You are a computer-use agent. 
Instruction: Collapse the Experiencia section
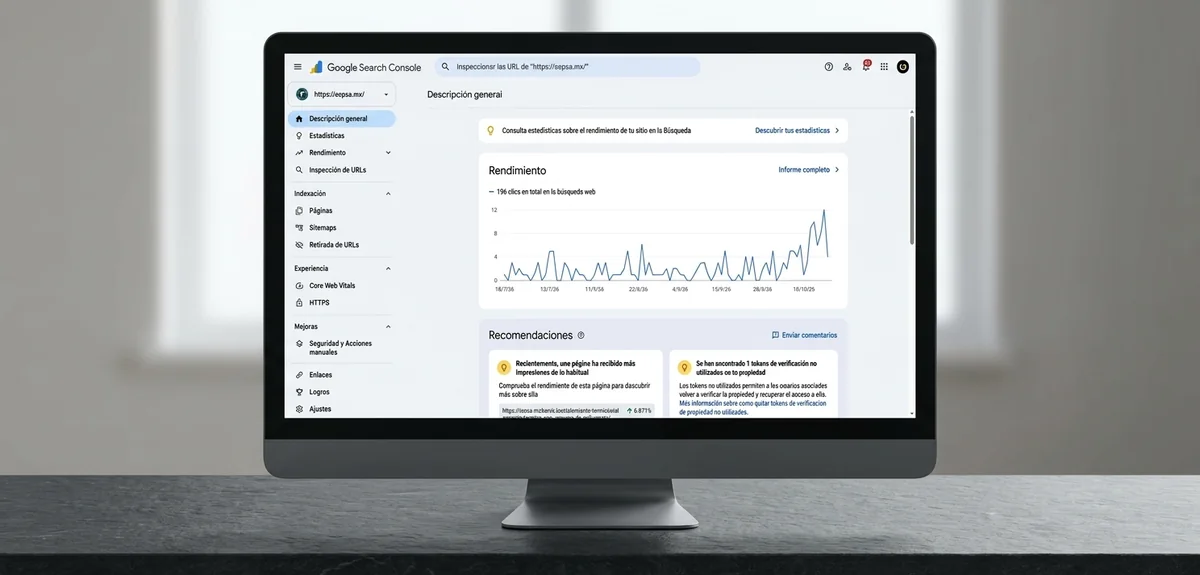(388, 268)
